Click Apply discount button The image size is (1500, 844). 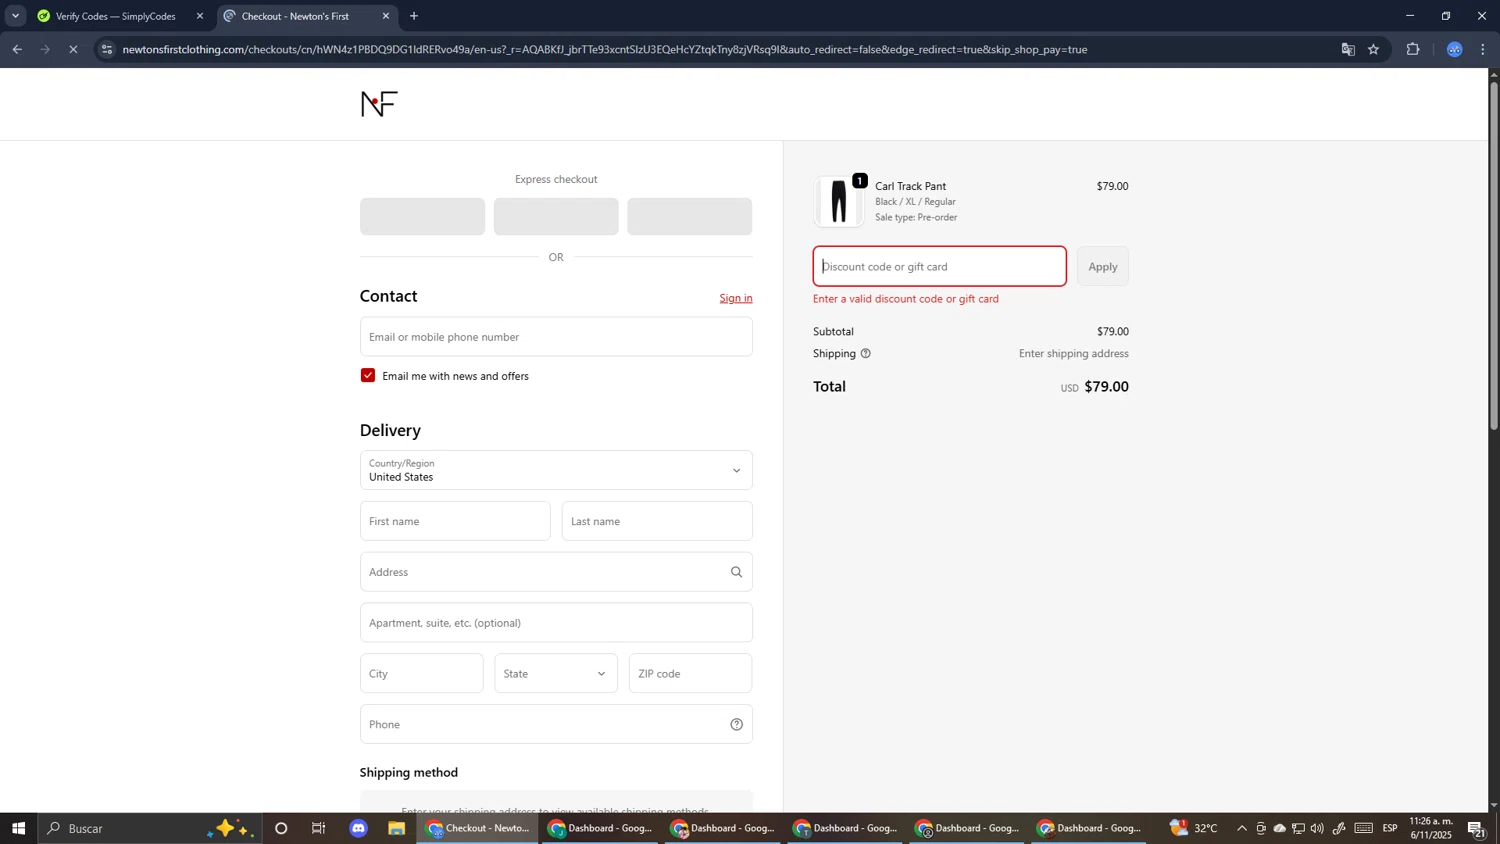click(1102, 267)
